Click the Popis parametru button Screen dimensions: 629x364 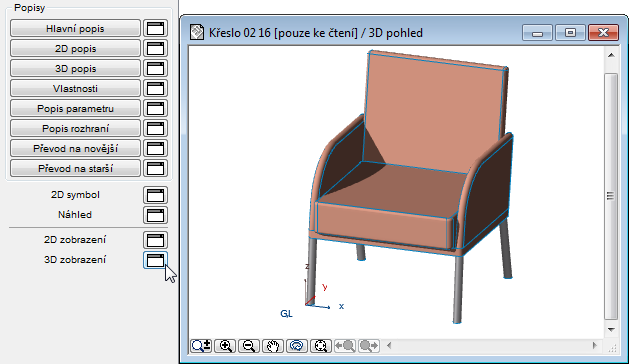click(x=75, y=109)
